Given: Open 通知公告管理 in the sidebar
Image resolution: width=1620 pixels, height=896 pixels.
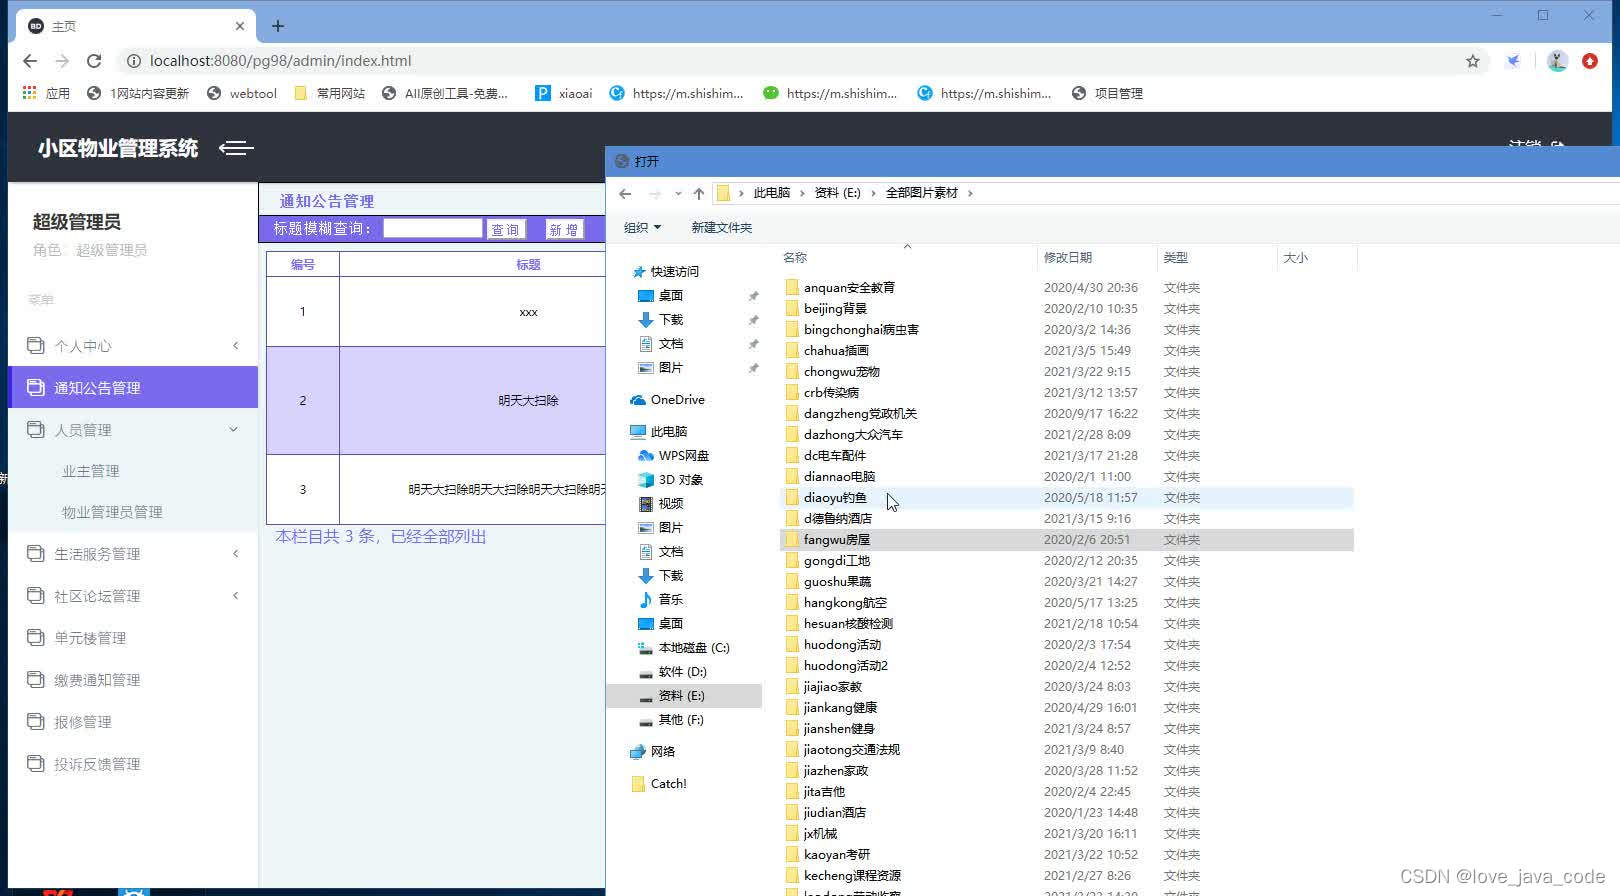Looking at the screenshot, I should click(x=133, y=388).
